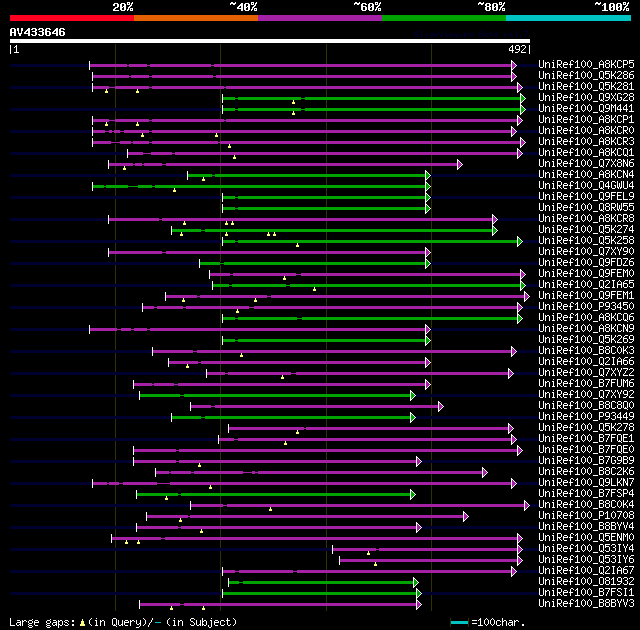Click the UniRef100_B8BYV3 label
This screenshot has width=640, height=630.
click(x=586, y=604)
